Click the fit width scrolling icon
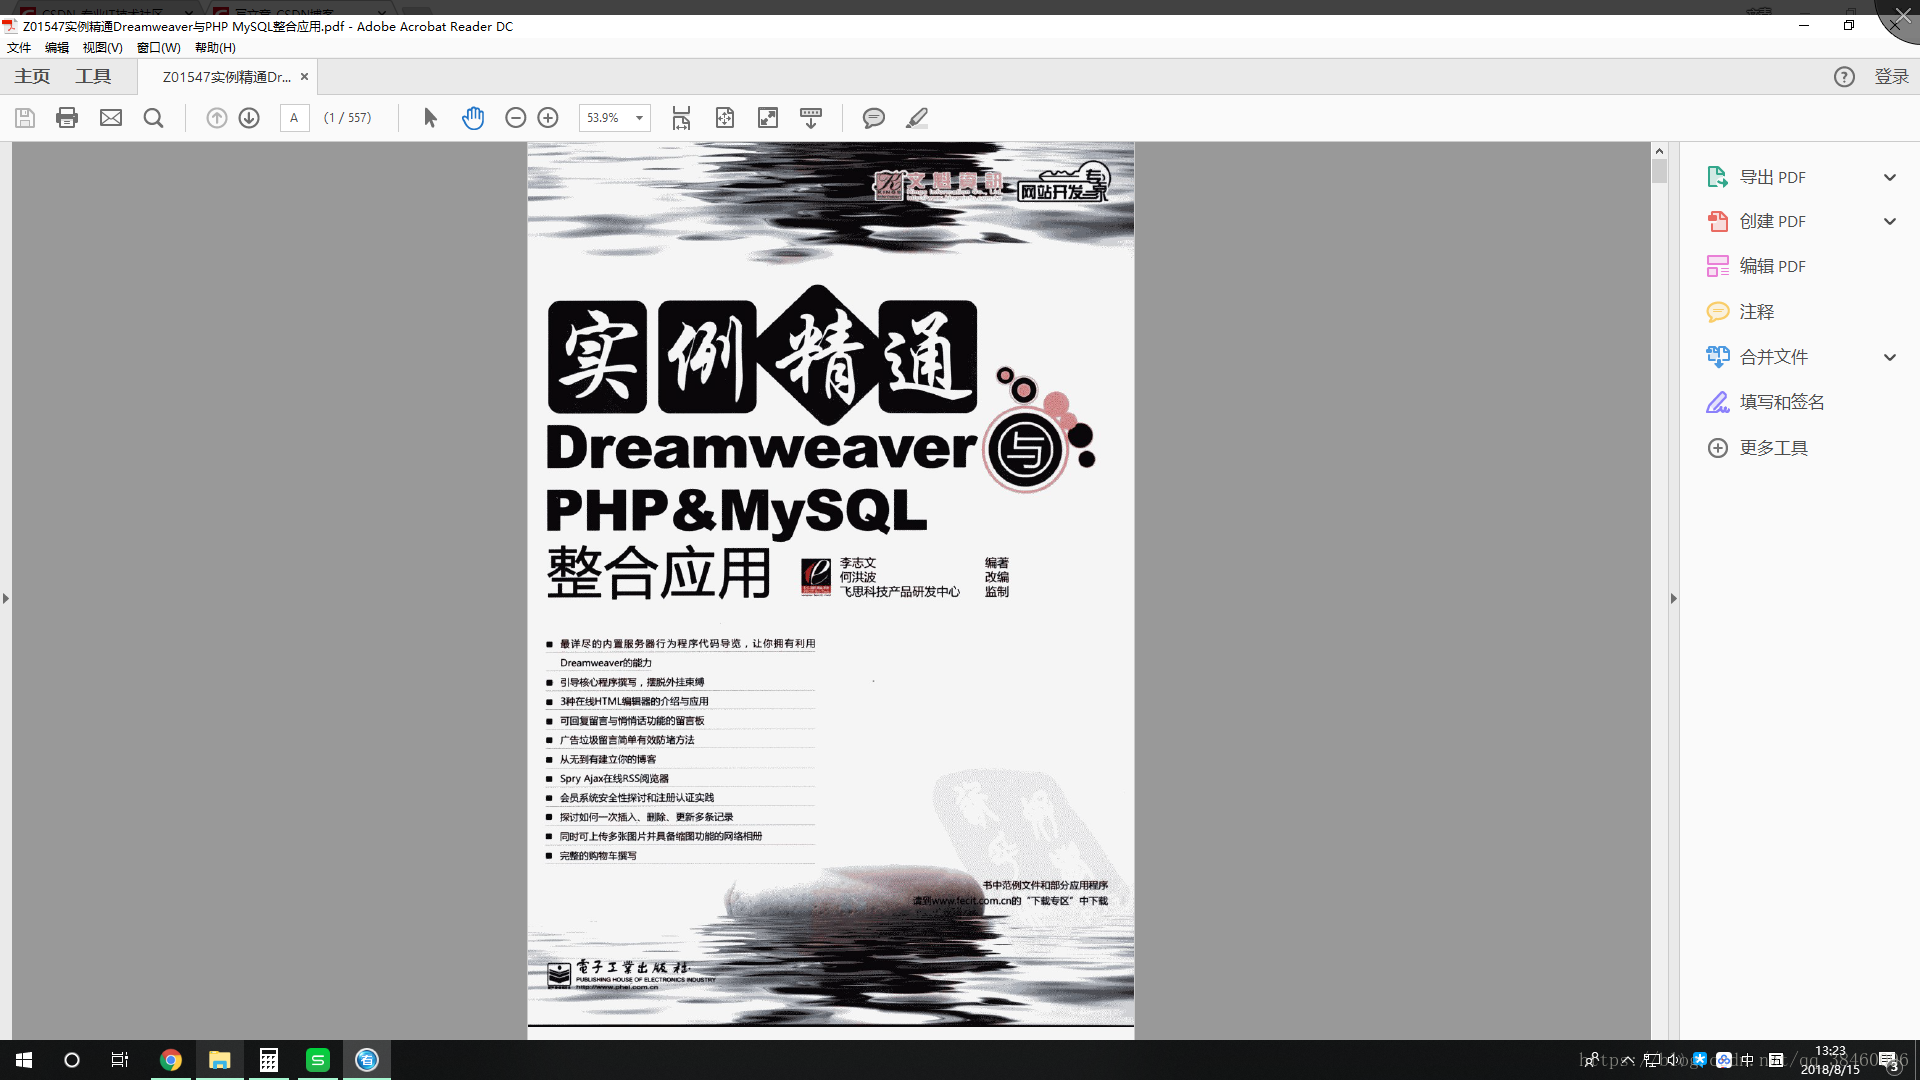Image resolution: width=1920 pixels, height=1080 pixels. coord(681,118)
